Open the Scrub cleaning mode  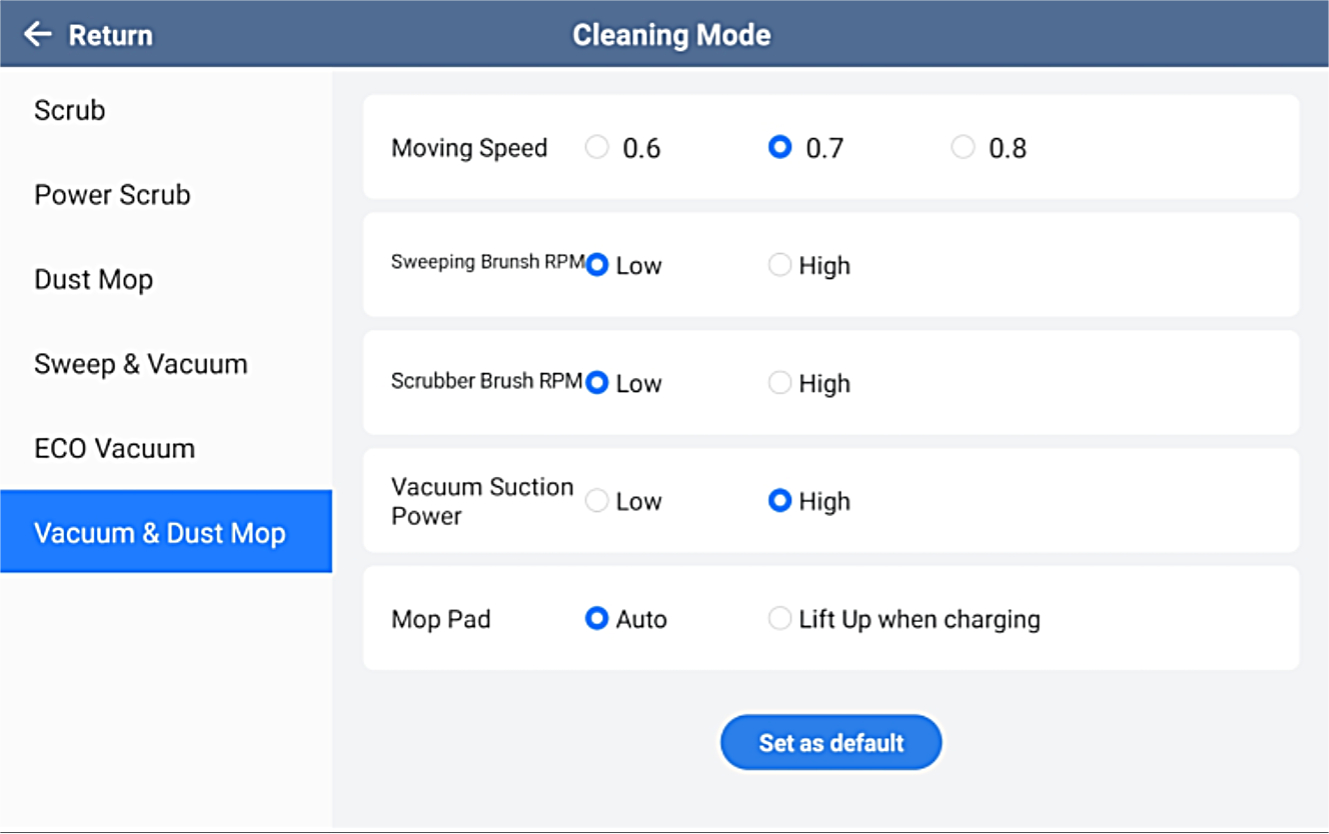tap(70, 110)
